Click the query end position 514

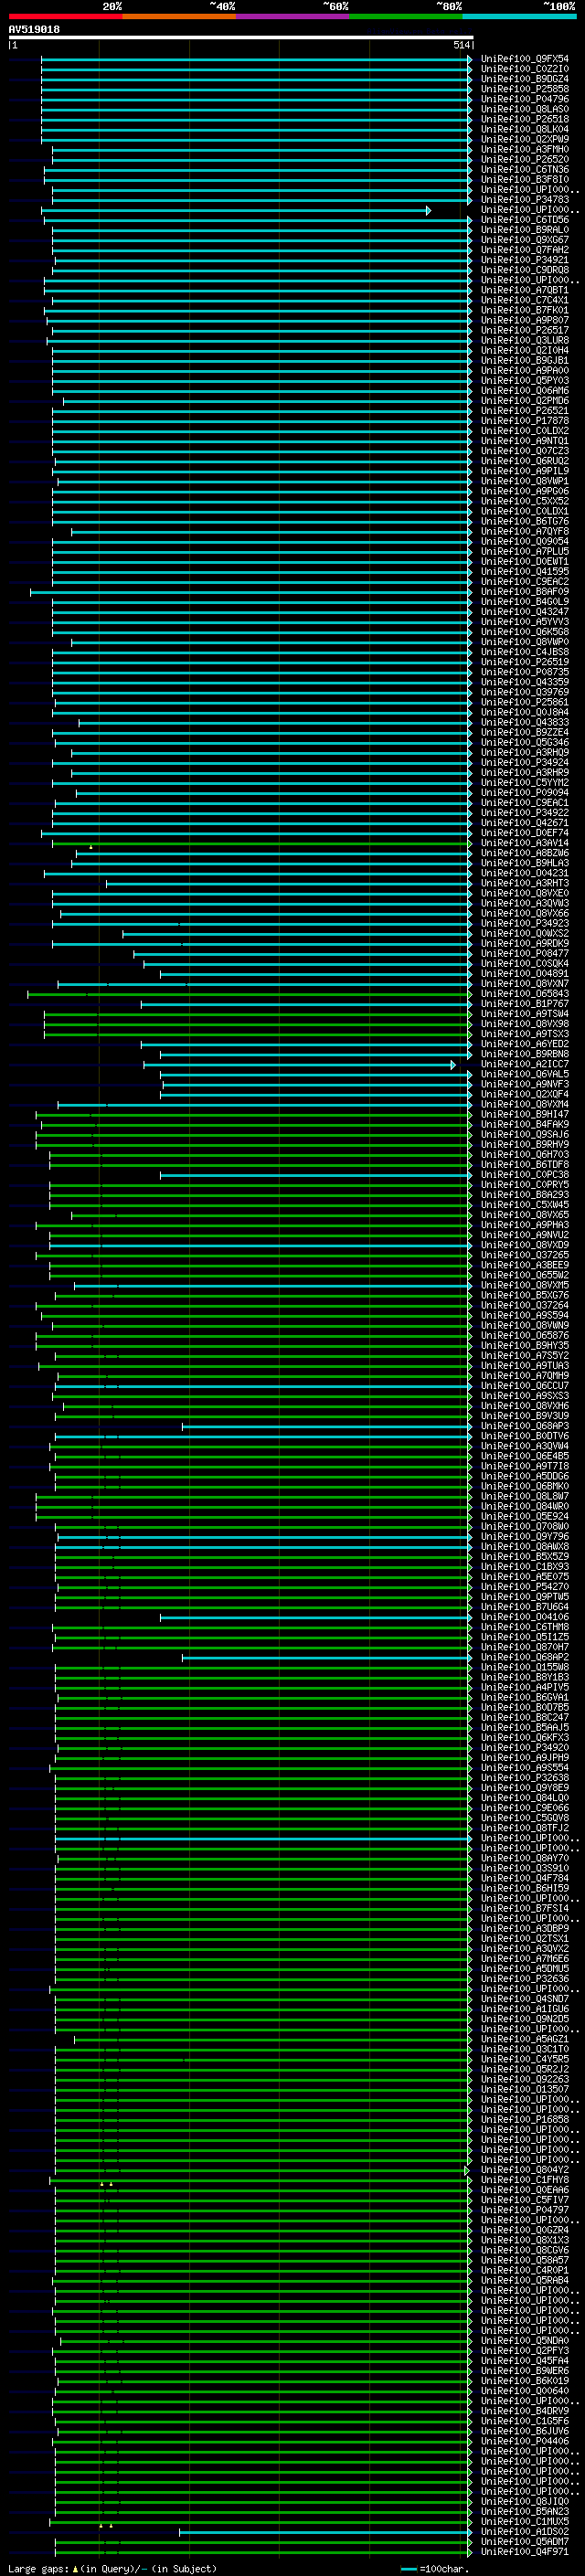461,45
